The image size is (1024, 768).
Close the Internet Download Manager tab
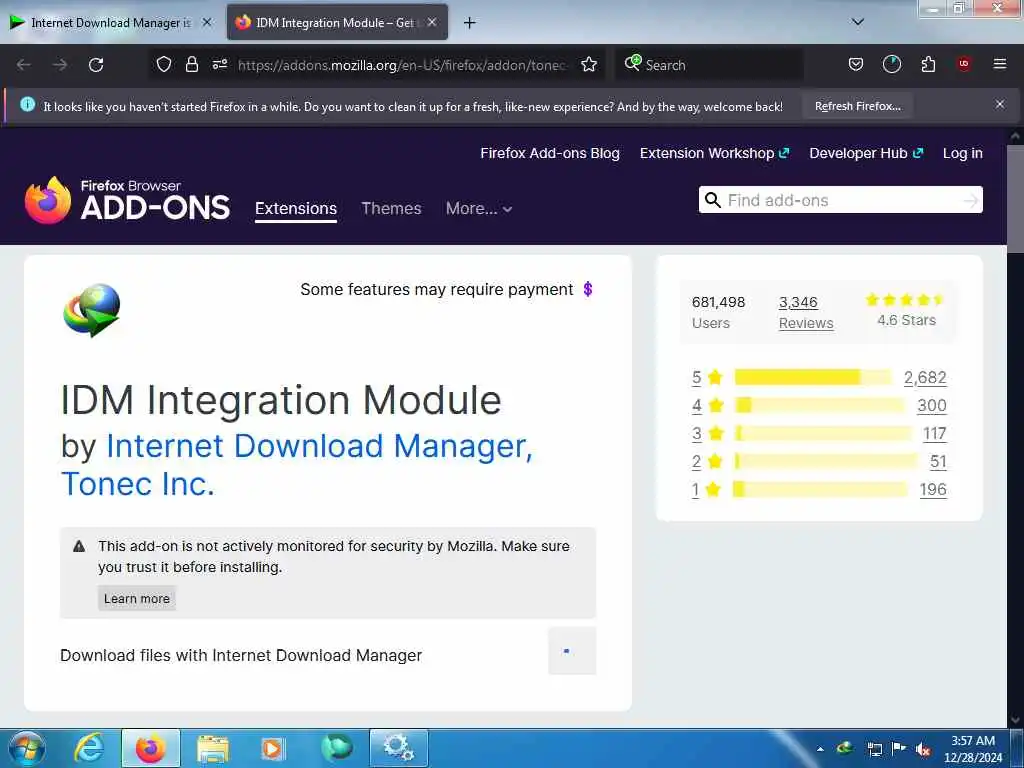[207, 22]
